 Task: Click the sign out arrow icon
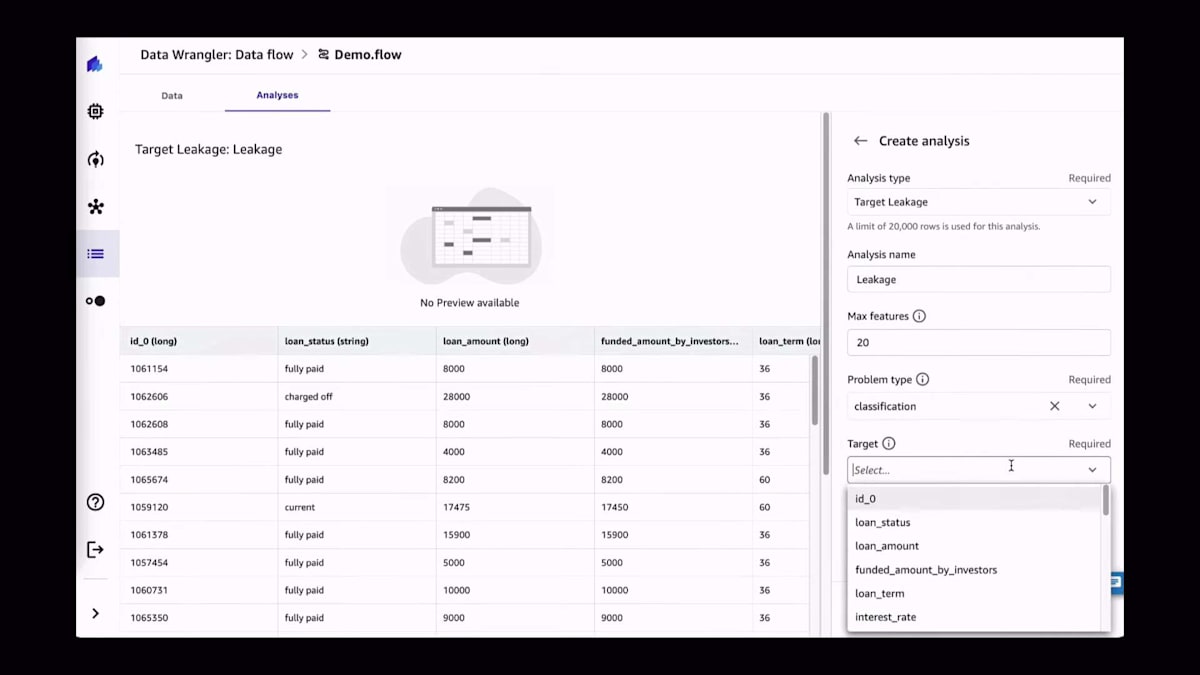(95, 549)
